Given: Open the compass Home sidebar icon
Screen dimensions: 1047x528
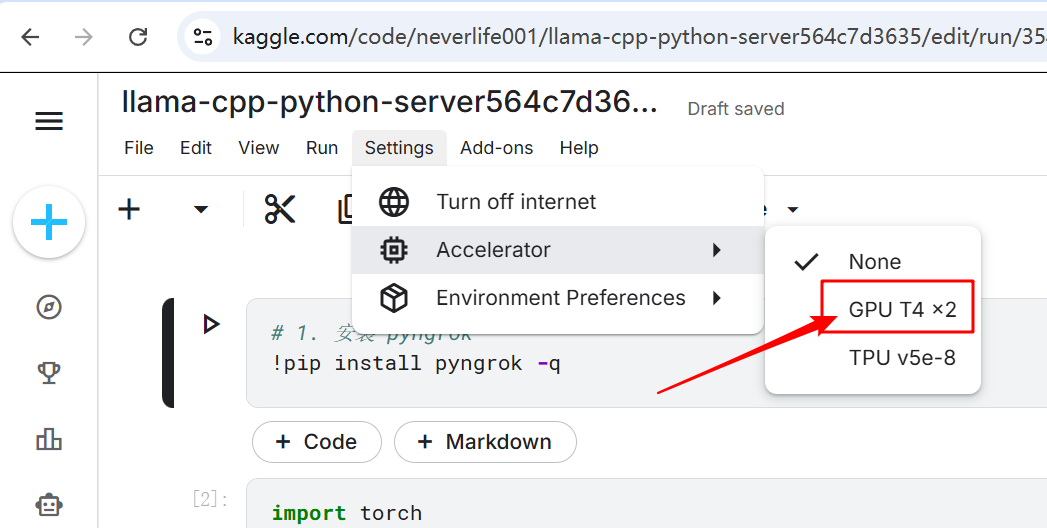Looking at the screenshot, I should click(49, 308).
